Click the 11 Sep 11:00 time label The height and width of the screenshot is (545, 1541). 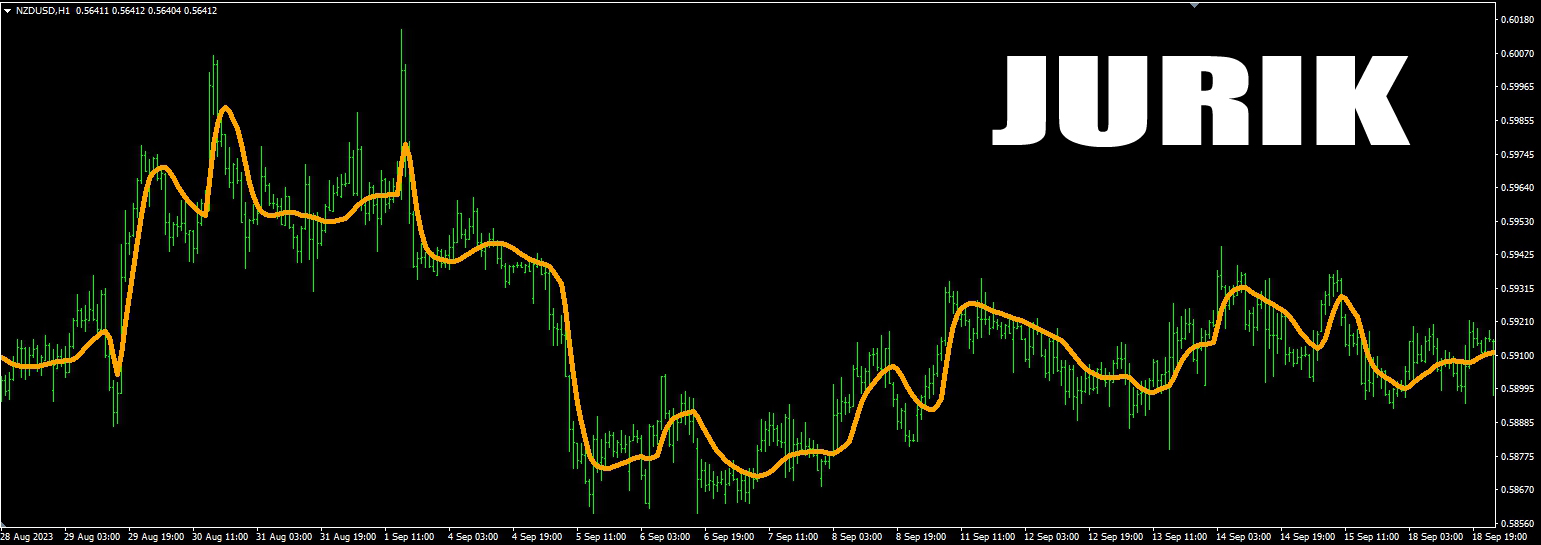click(x=989, y=537)
